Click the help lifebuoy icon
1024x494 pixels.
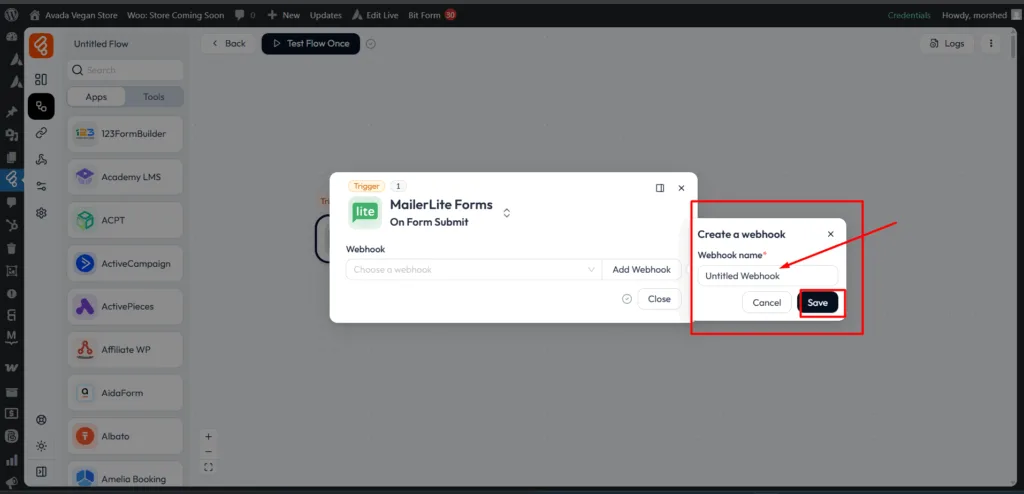(x=41, y=420)
